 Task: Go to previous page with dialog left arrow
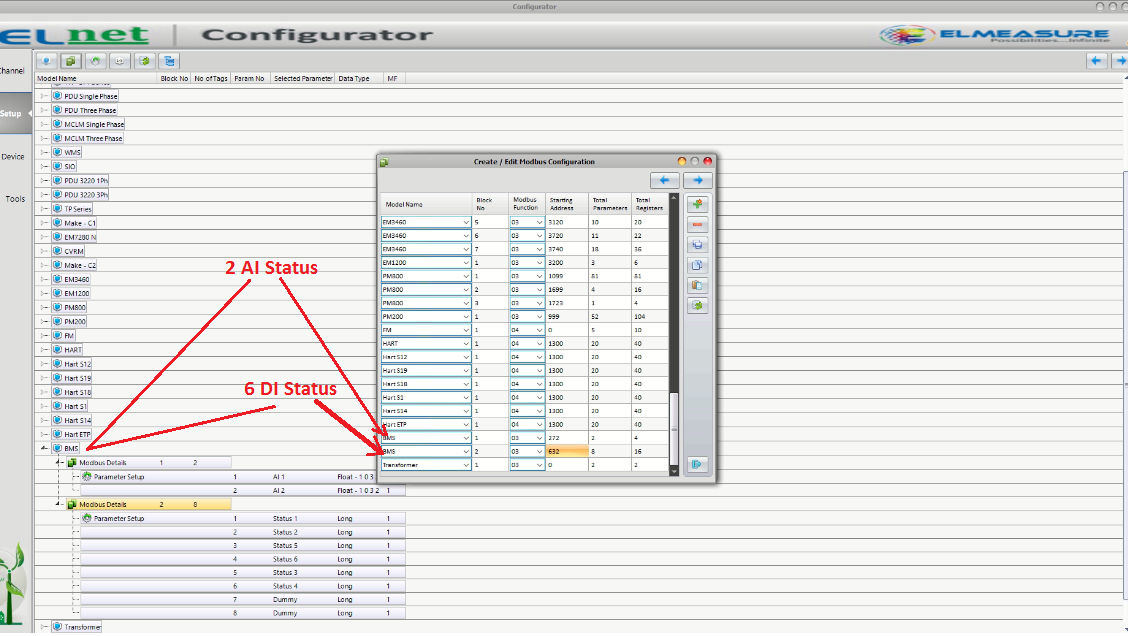tap(665, 181)
